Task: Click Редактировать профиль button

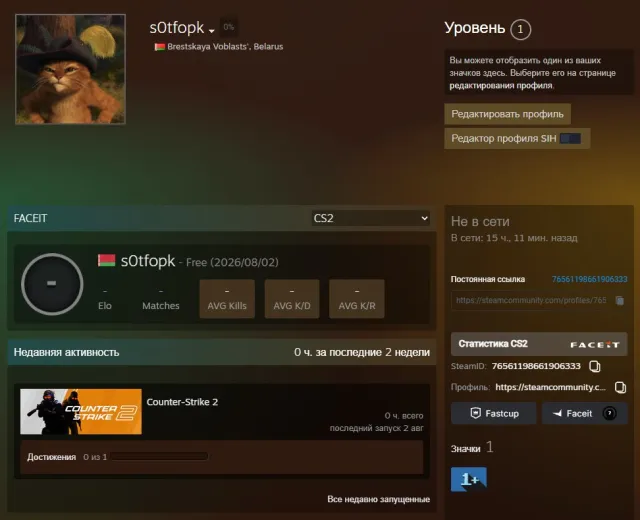Action: coord(507,114)
